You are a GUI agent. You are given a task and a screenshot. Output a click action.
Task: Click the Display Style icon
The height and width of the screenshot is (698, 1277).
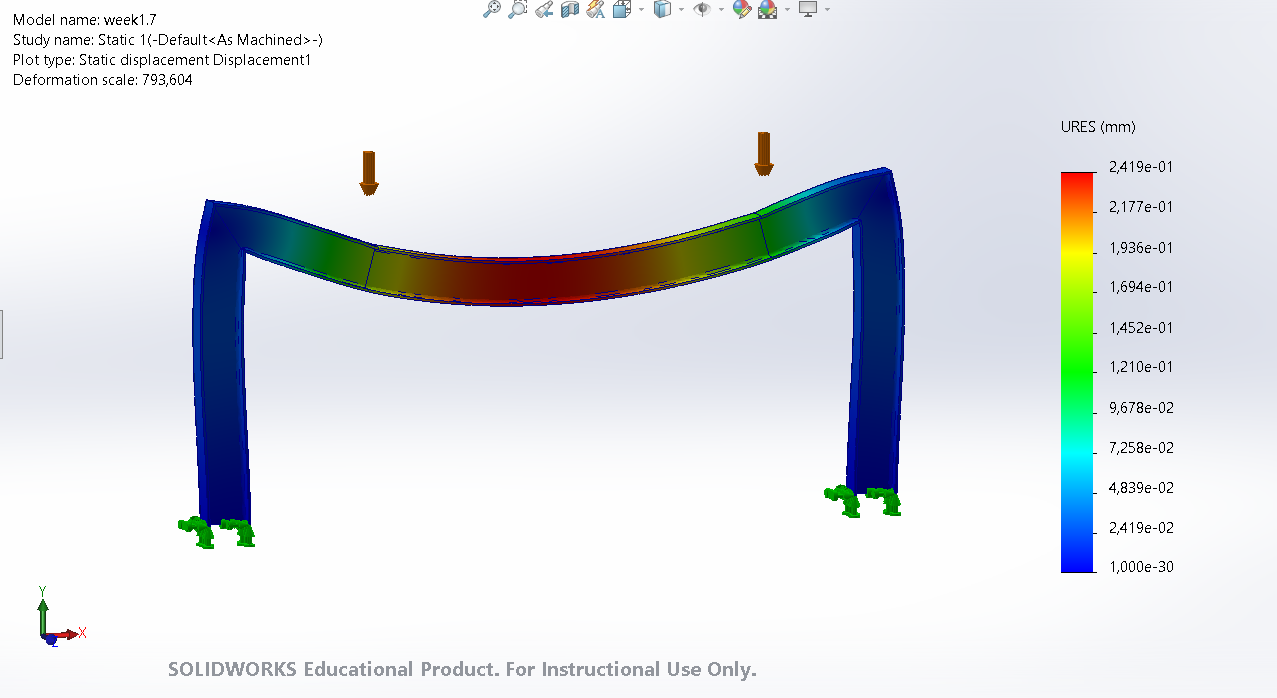click(x=662, y=9)
